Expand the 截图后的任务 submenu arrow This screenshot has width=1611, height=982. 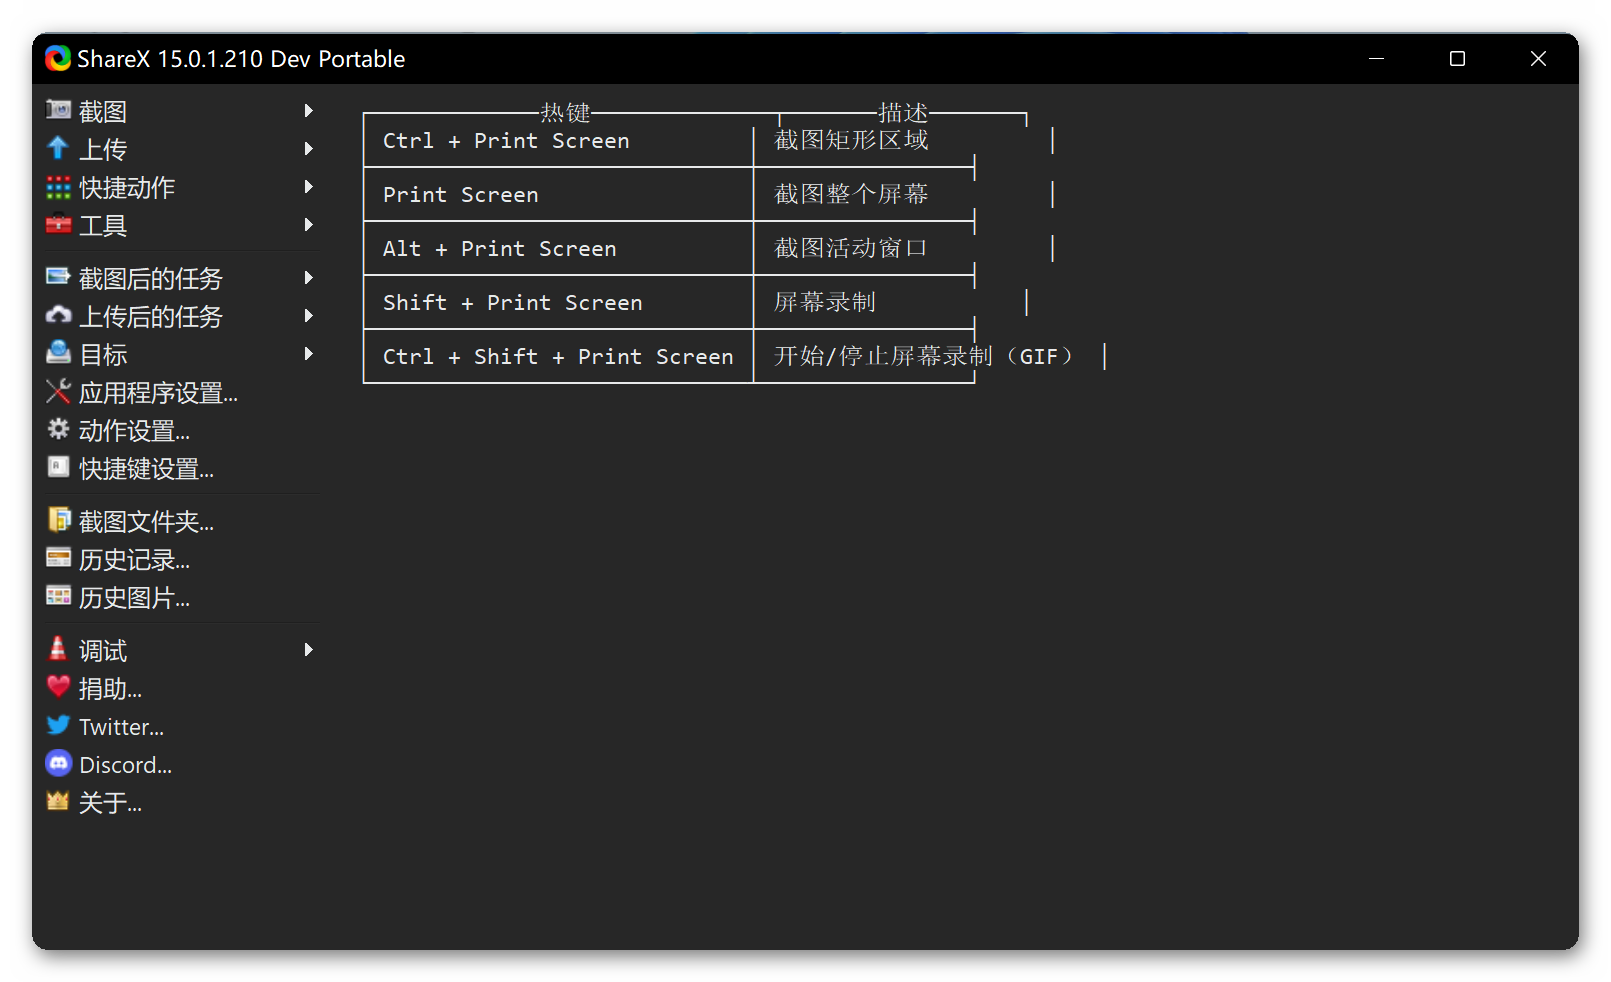pos(309,277)
